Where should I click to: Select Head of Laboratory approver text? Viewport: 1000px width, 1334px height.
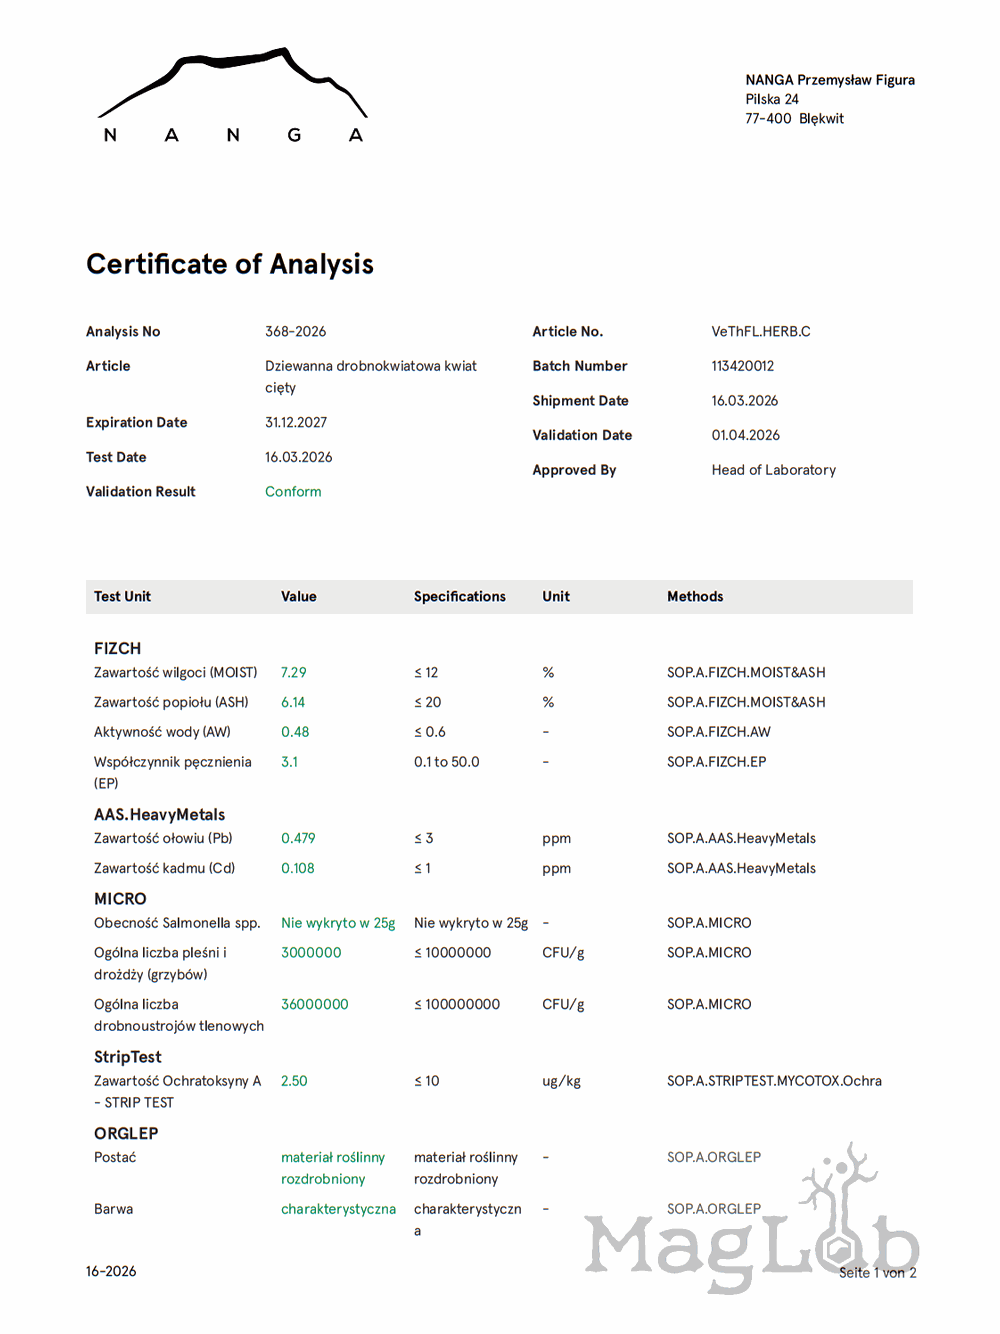774,469
